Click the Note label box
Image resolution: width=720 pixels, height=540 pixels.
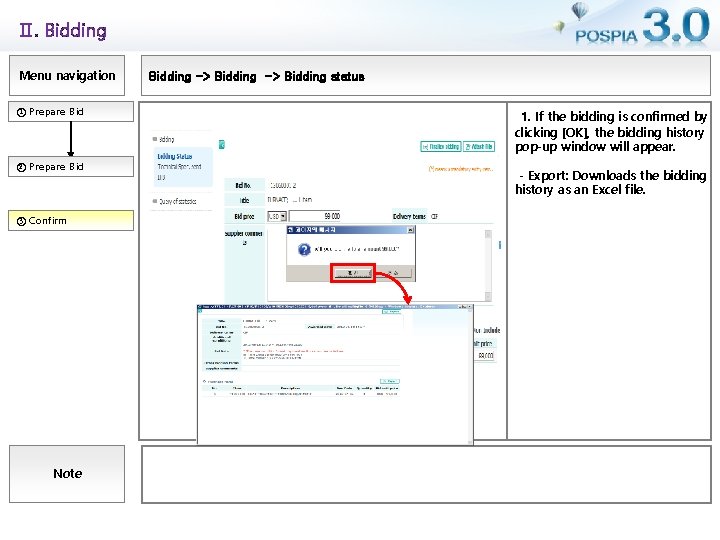[67, 474]
